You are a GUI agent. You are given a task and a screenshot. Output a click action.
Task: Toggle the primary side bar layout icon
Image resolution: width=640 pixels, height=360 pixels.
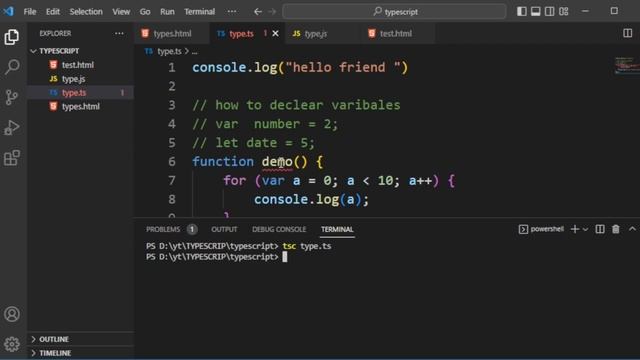click(522, 11)
